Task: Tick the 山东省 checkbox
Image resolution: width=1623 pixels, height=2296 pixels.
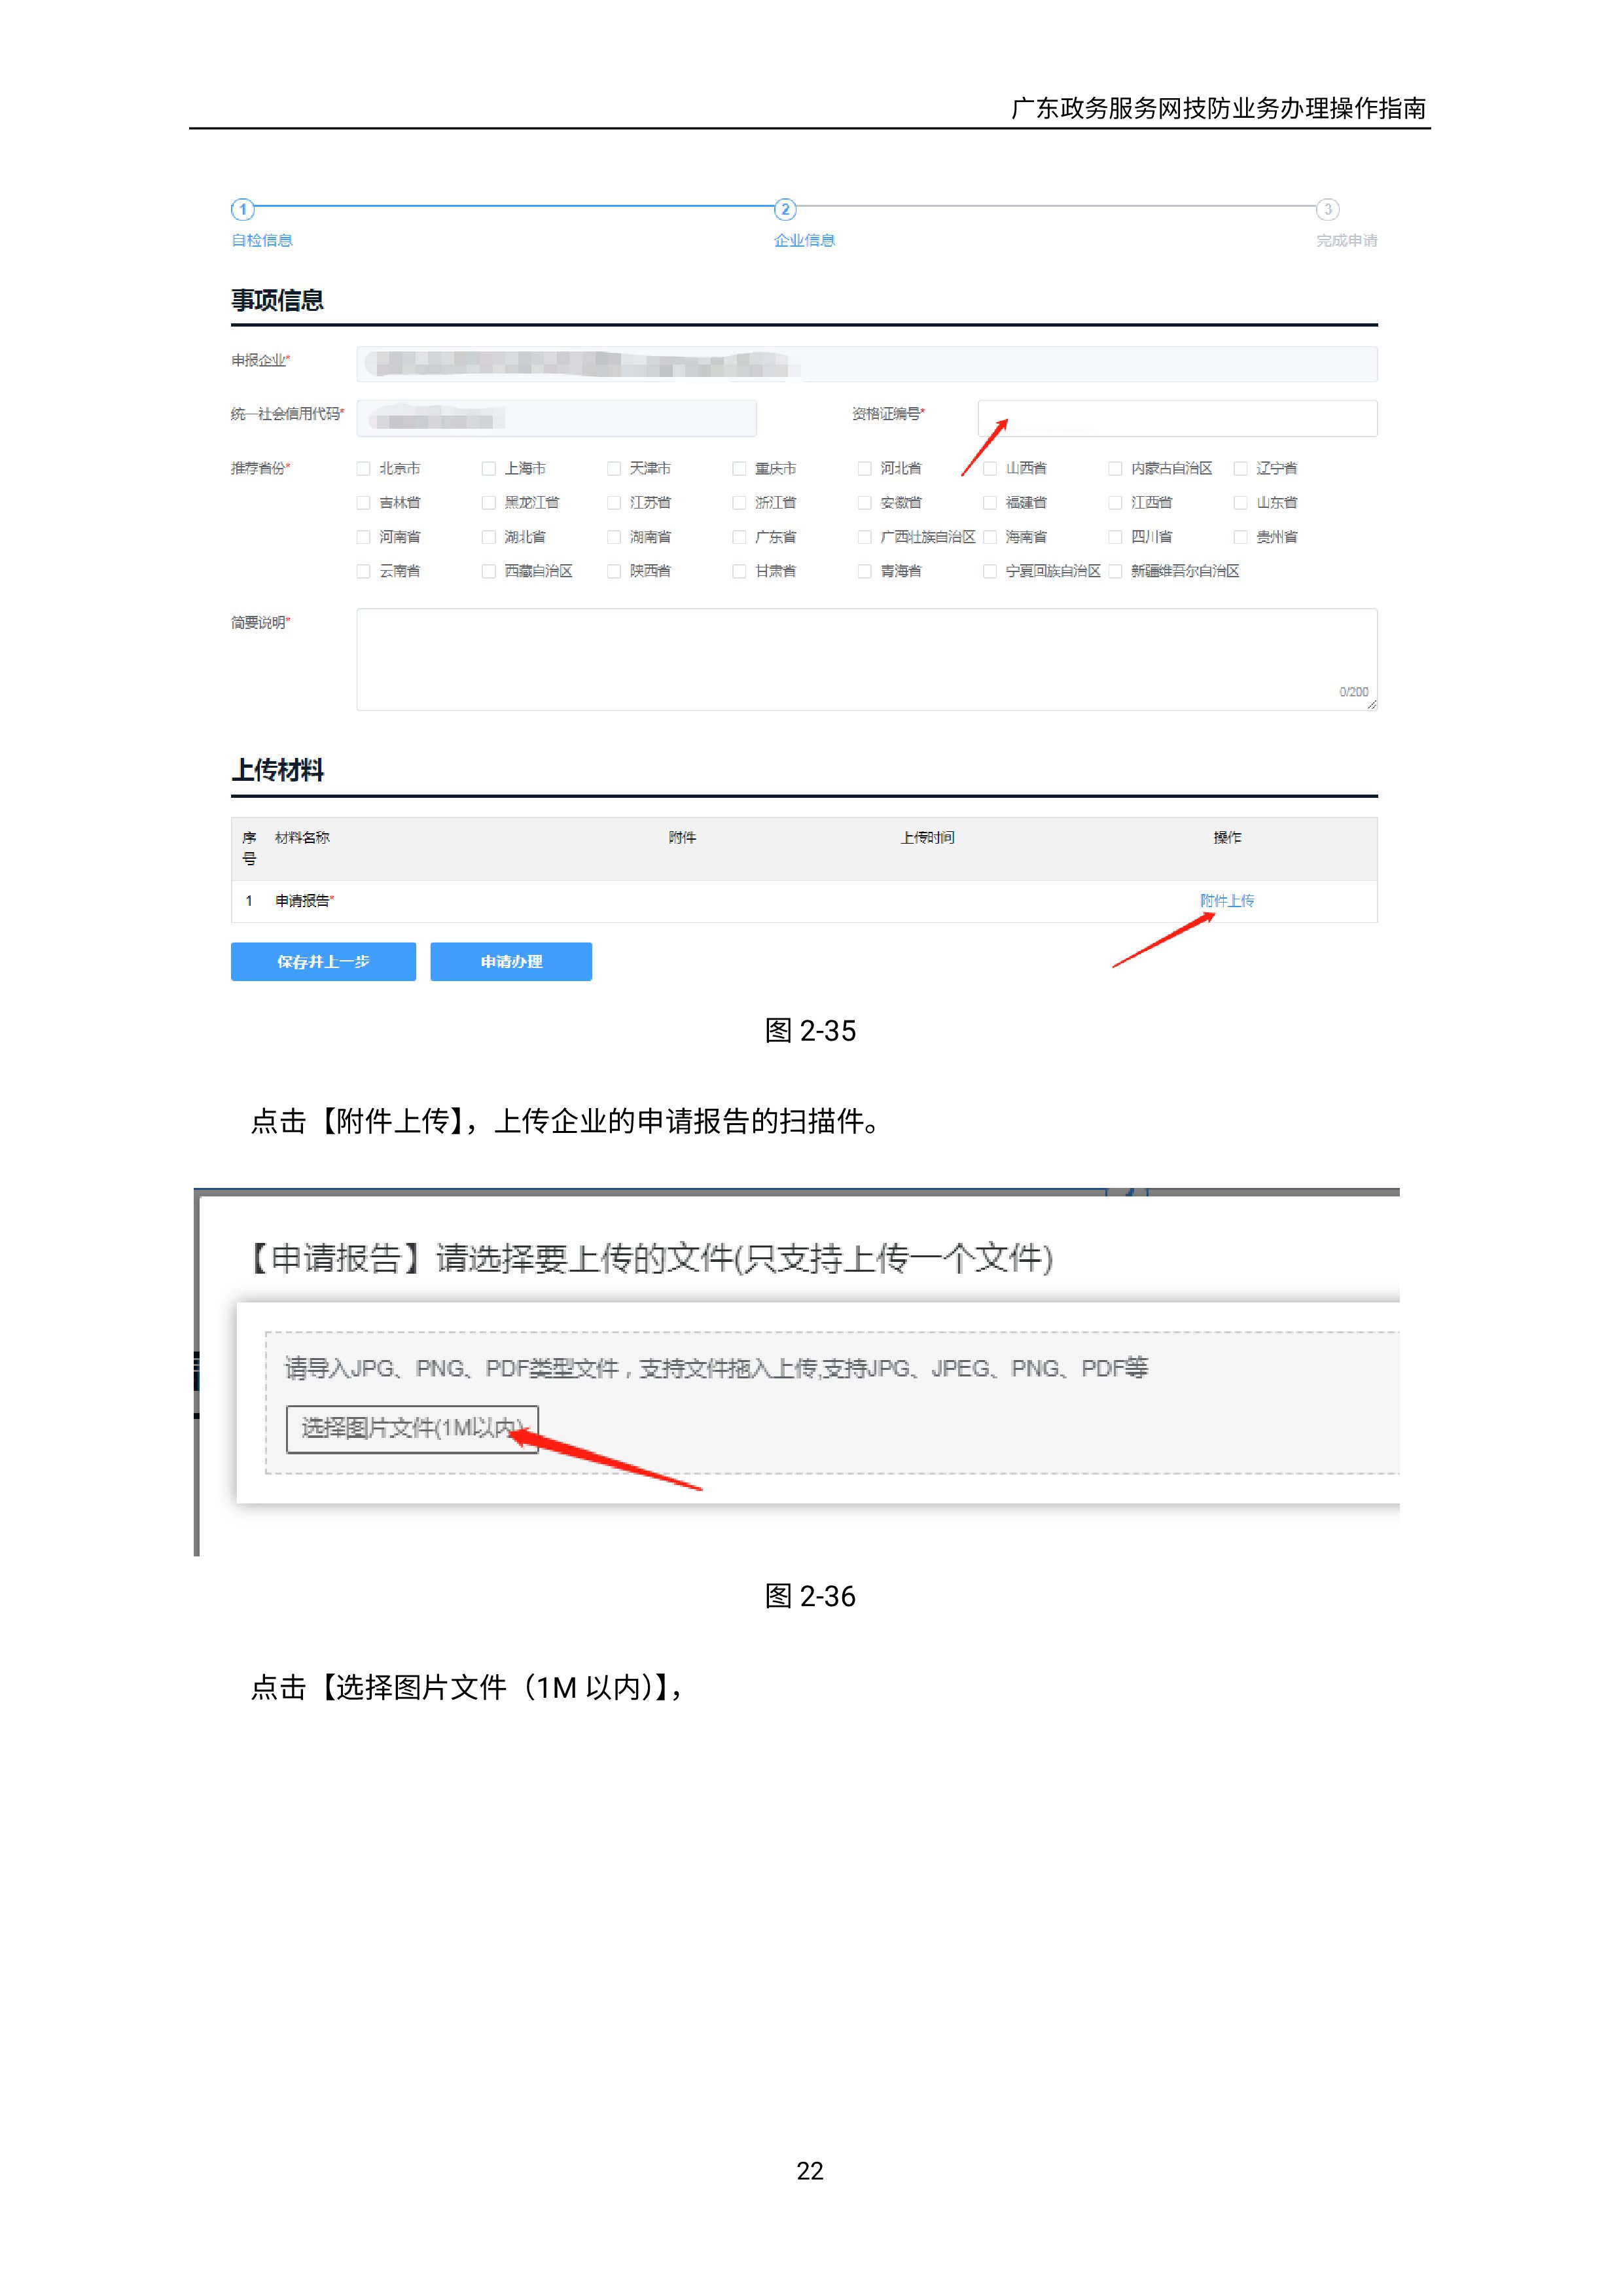Action: tap(1240, 502)
